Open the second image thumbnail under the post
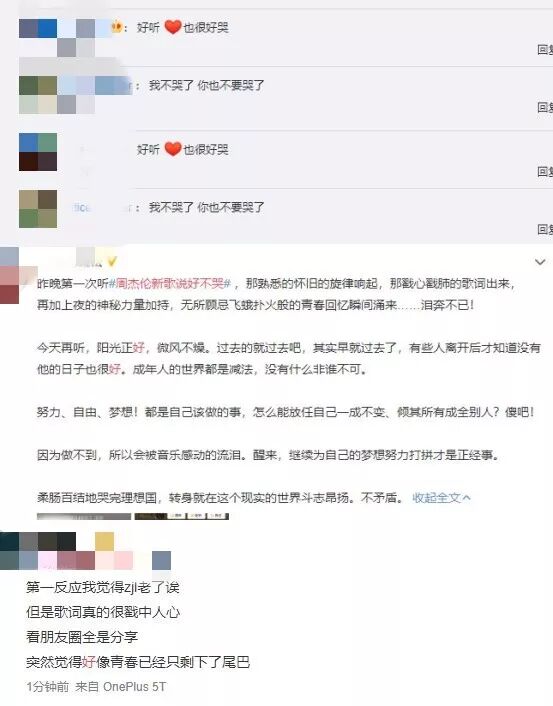 [x=181, y=516]
